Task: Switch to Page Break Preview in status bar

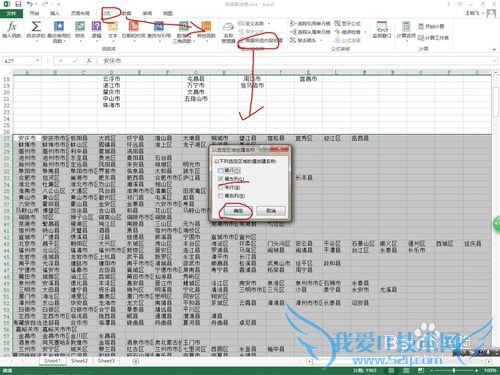Action: [x=421, y=370]
